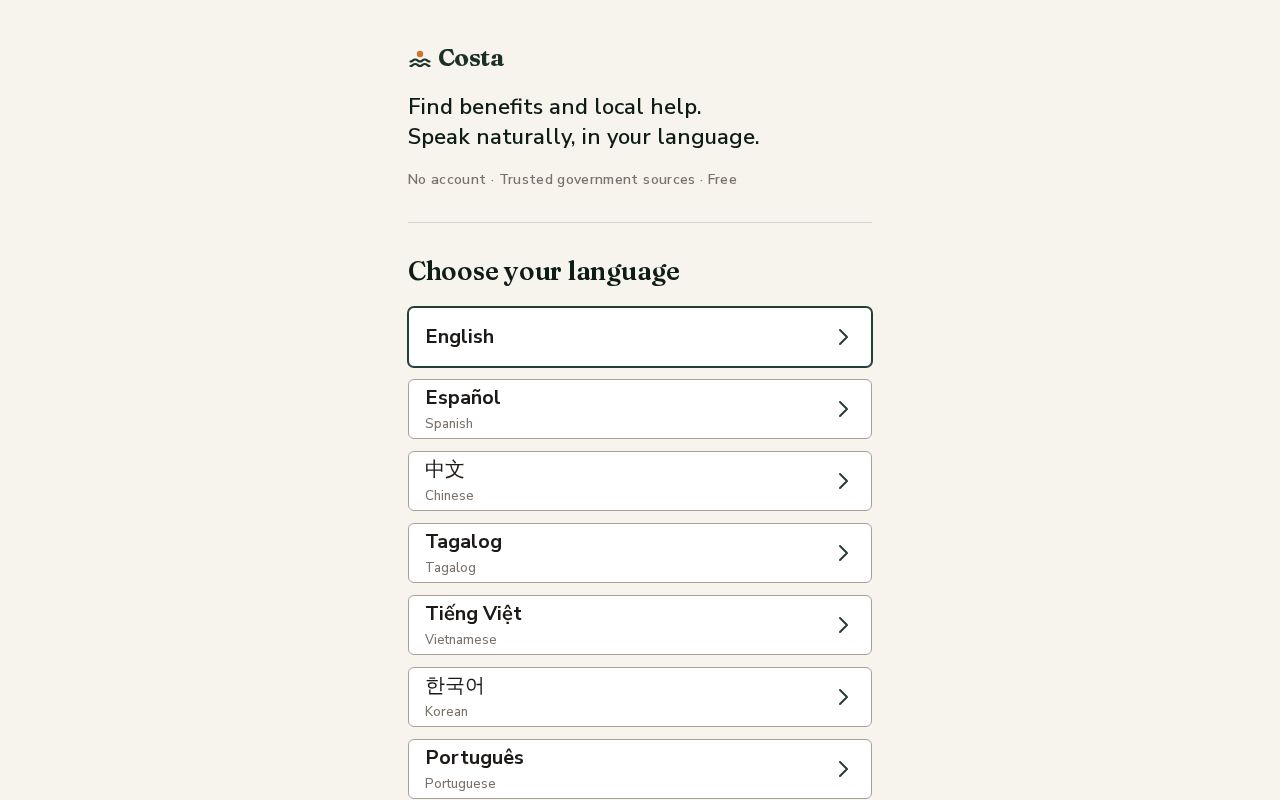Click the Costa sunrise logo icon
The height and width of the screenshot is (800, 1280).
click(420, 59)
